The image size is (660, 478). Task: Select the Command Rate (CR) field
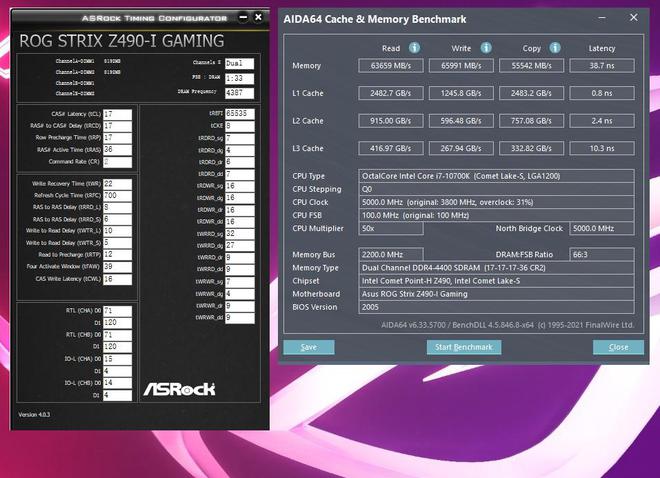[117, 162]
